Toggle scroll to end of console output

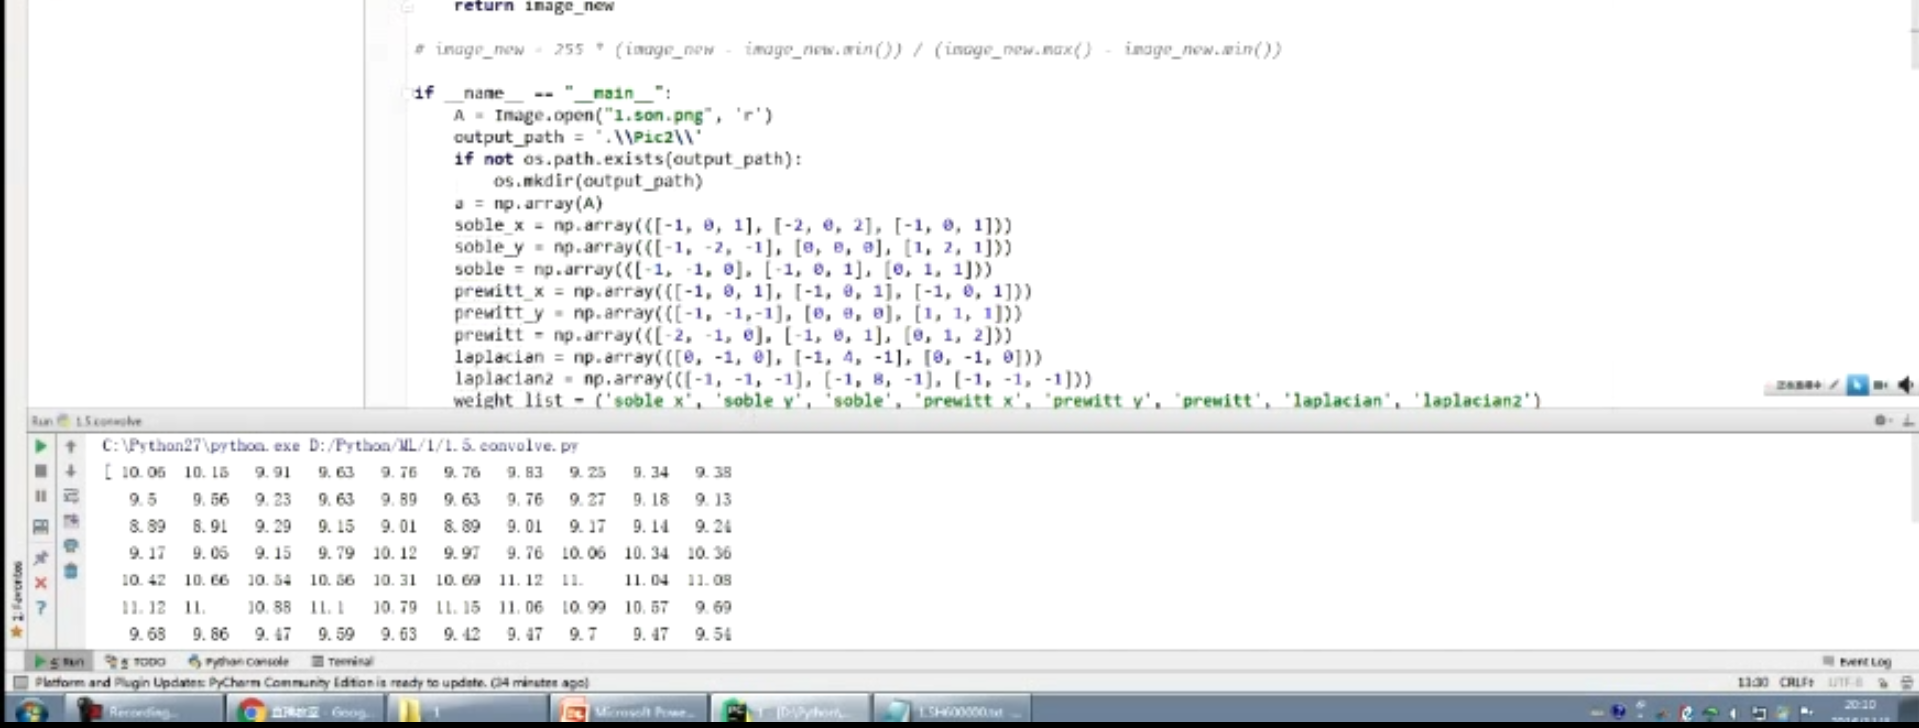71,521
